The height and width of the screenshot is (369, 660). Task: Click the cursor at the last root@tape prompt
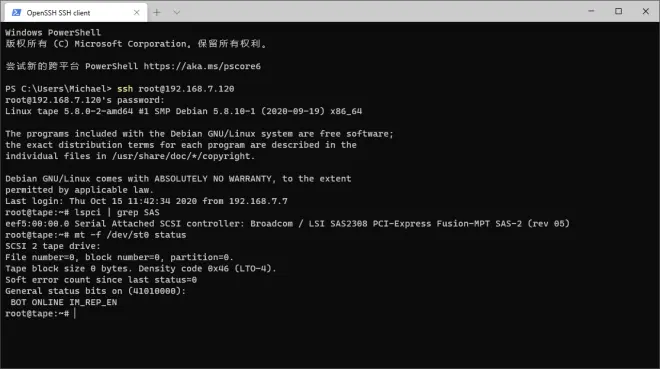coord(75,313)
